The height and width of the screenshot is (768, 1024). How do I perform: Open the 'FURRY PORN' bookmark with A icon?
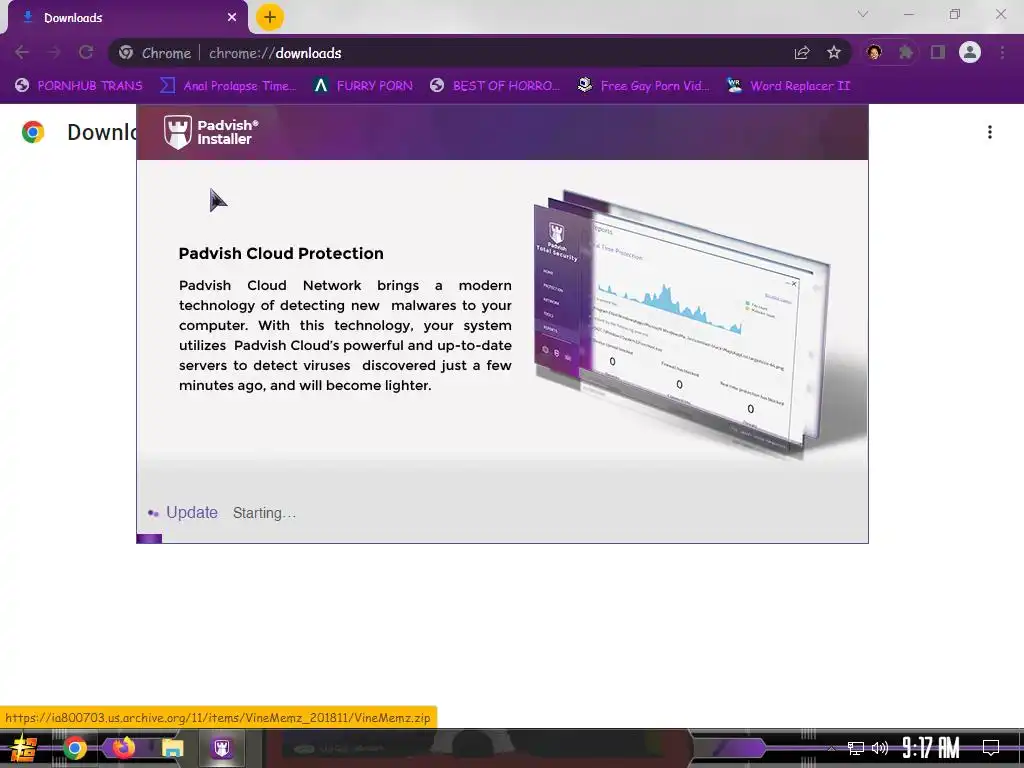coord(362,86)
